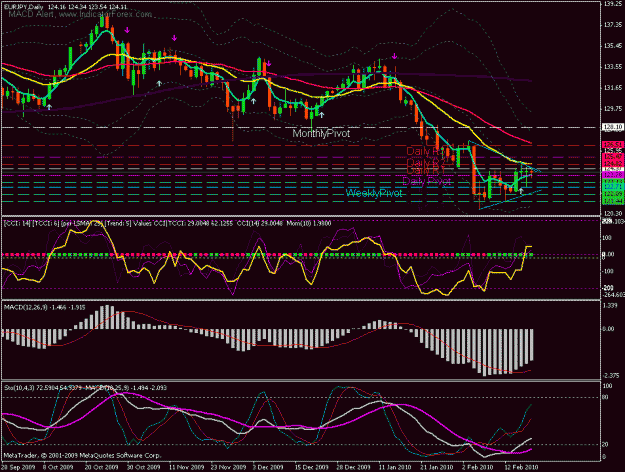Click the 2 Feb 2010 date label
The height and width of the screenshot is (472, 625).
coord(478,467)
